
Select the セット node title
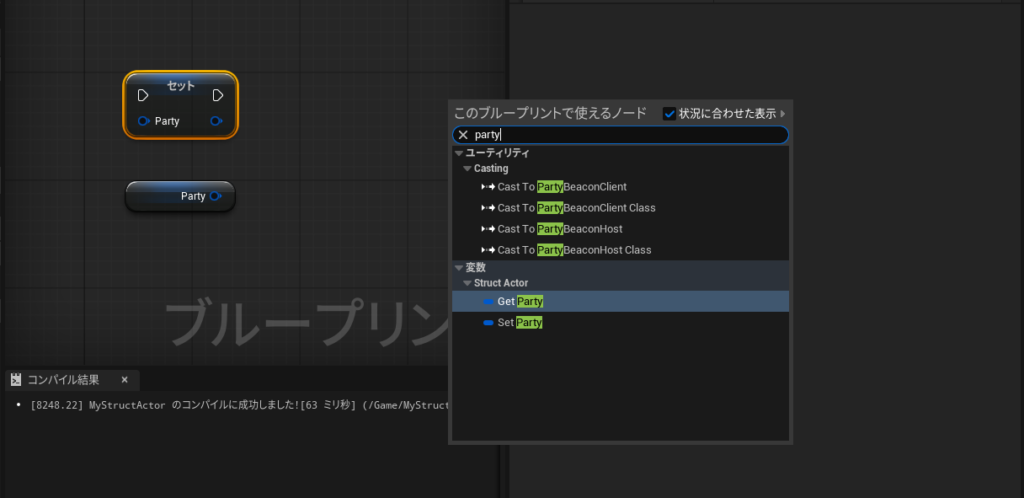pyautogui.click(x=181, y=85)
